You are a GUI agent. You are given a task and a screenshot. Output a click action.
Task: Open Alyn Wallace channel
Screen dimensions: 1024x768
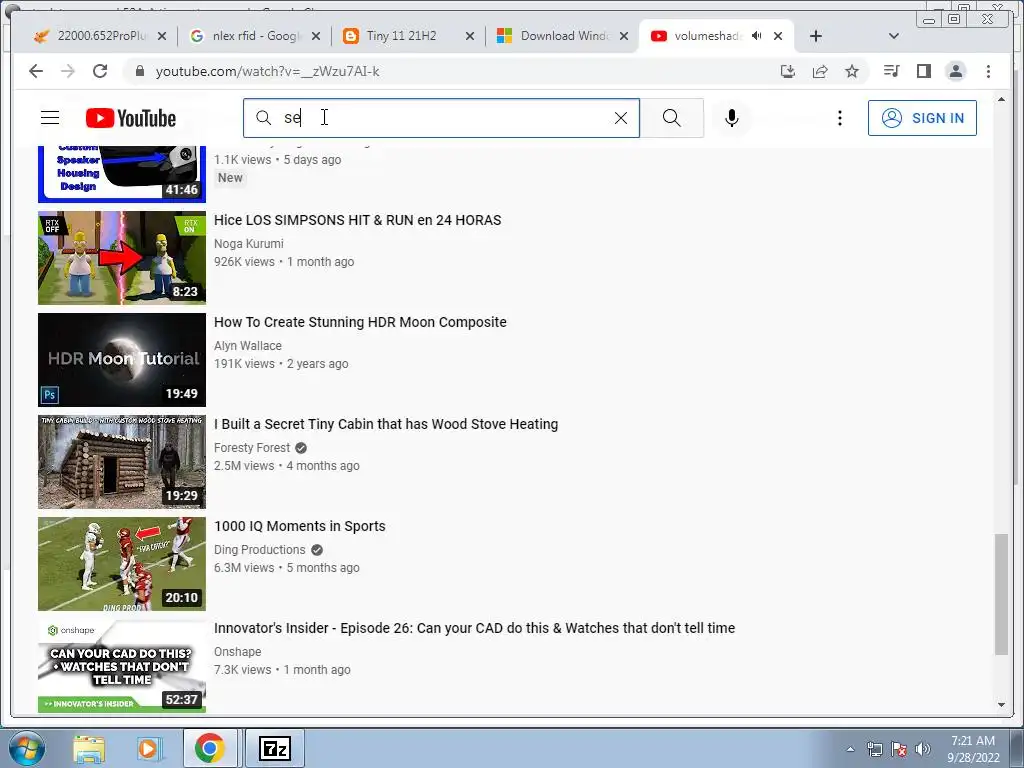click(248, 345)
